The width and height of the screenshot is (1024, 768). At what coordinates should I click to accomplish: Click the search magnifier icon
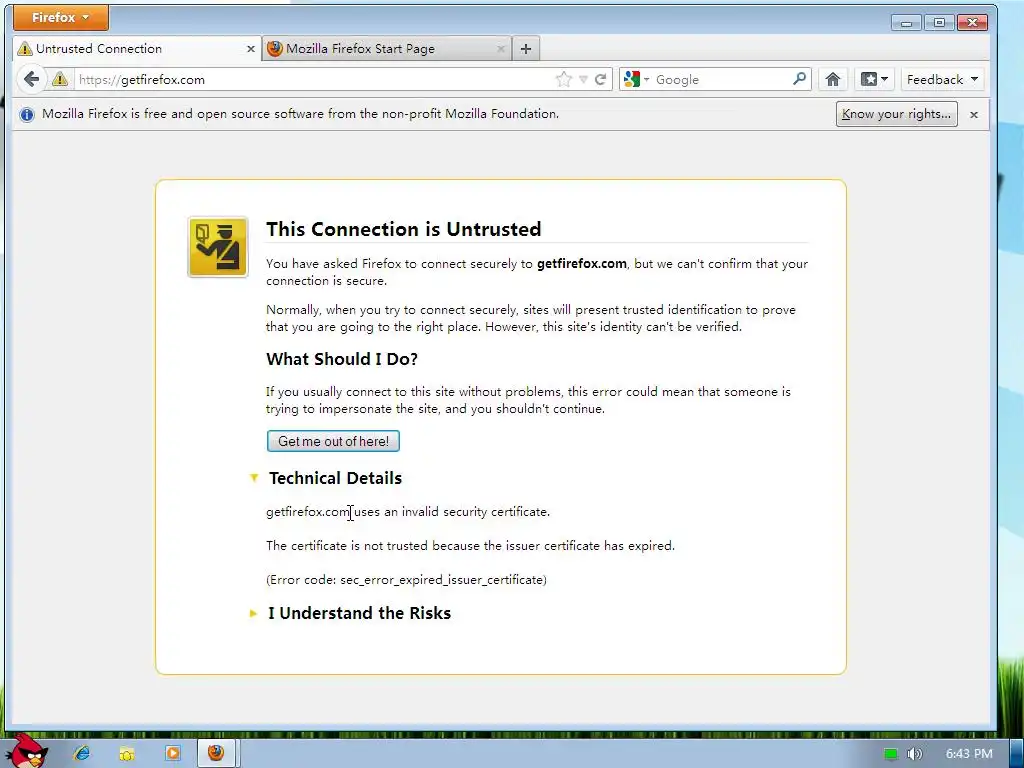point(799,79)
